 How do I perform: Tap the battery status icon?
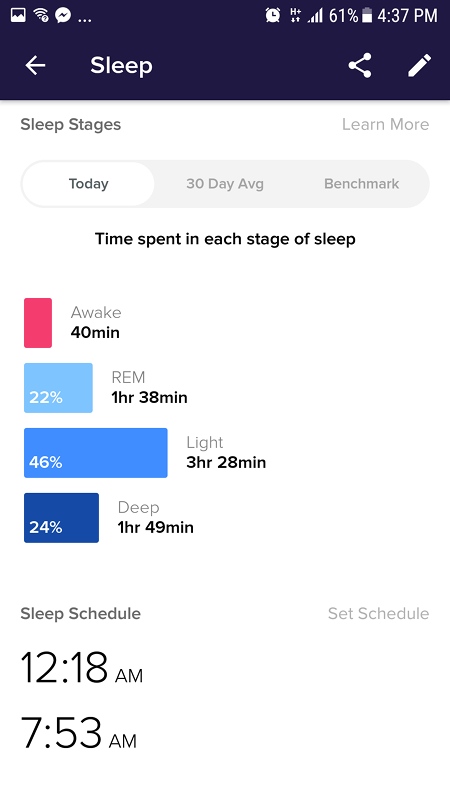pos(367,16)
